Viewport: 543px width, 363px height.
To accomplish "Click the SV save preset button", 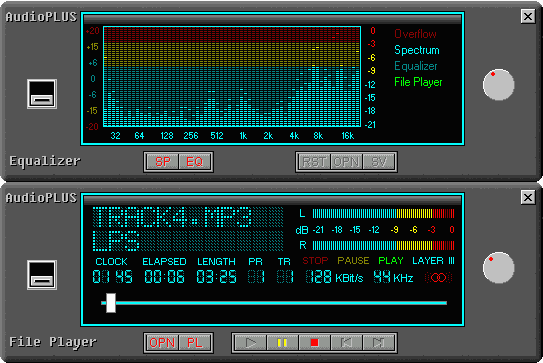I will coord(378,162).
